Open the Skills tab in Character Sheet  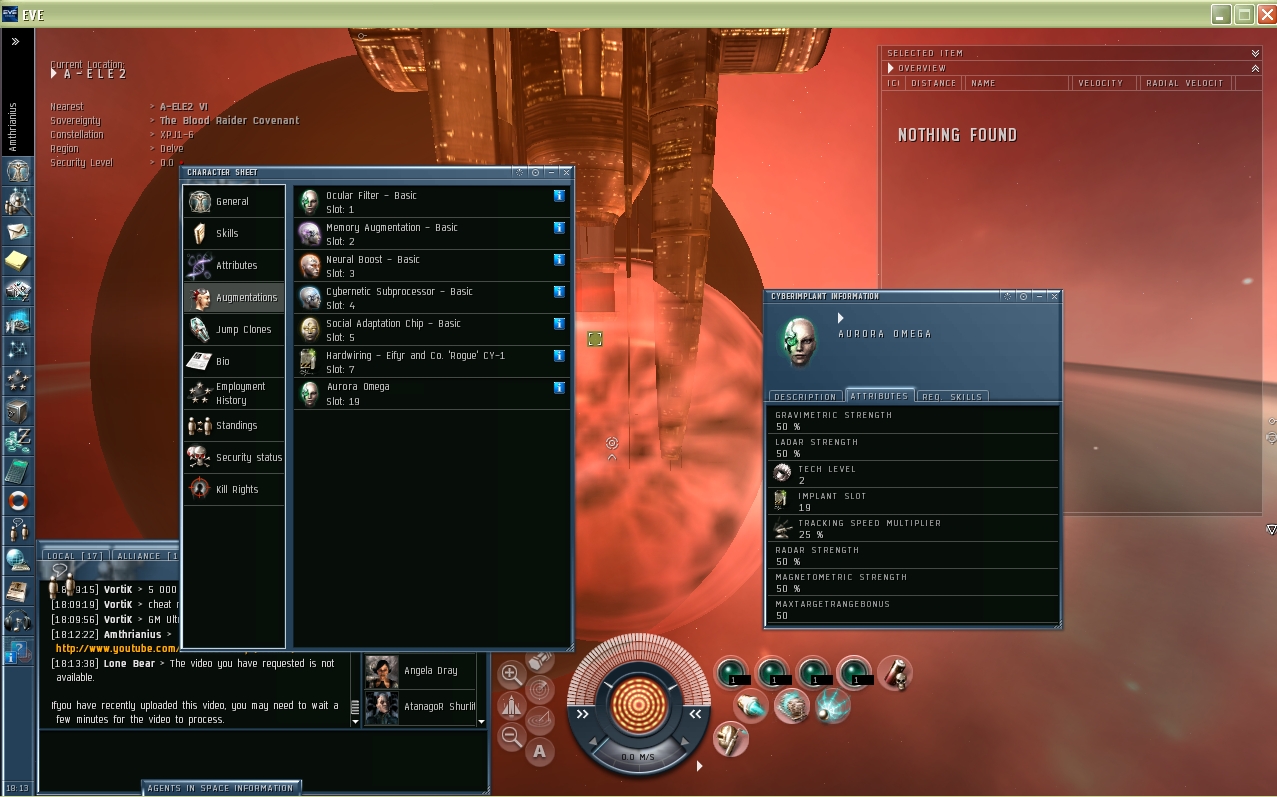pos(234,233)
